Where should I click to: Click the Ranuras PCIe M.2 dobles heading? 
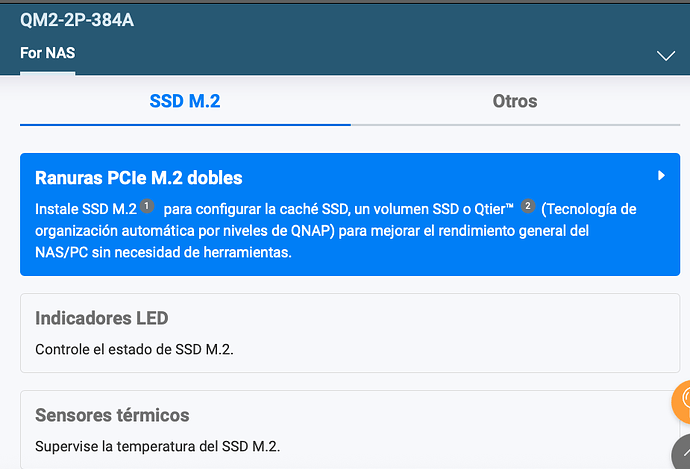139,178
